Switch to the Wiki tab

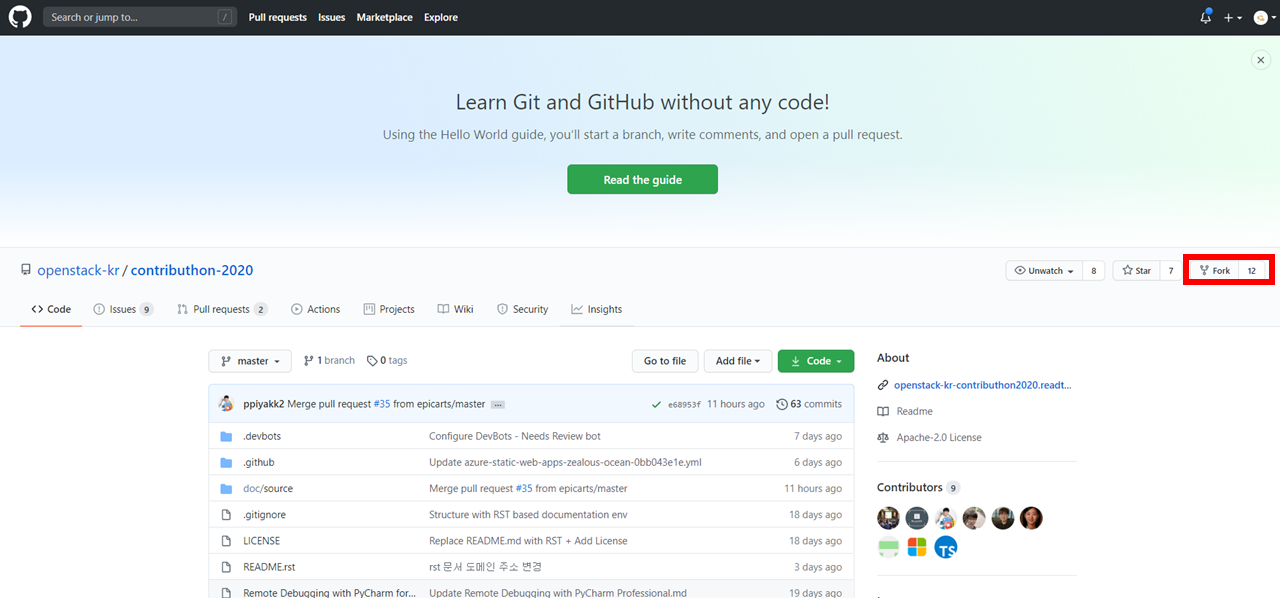tap(456, 309)
